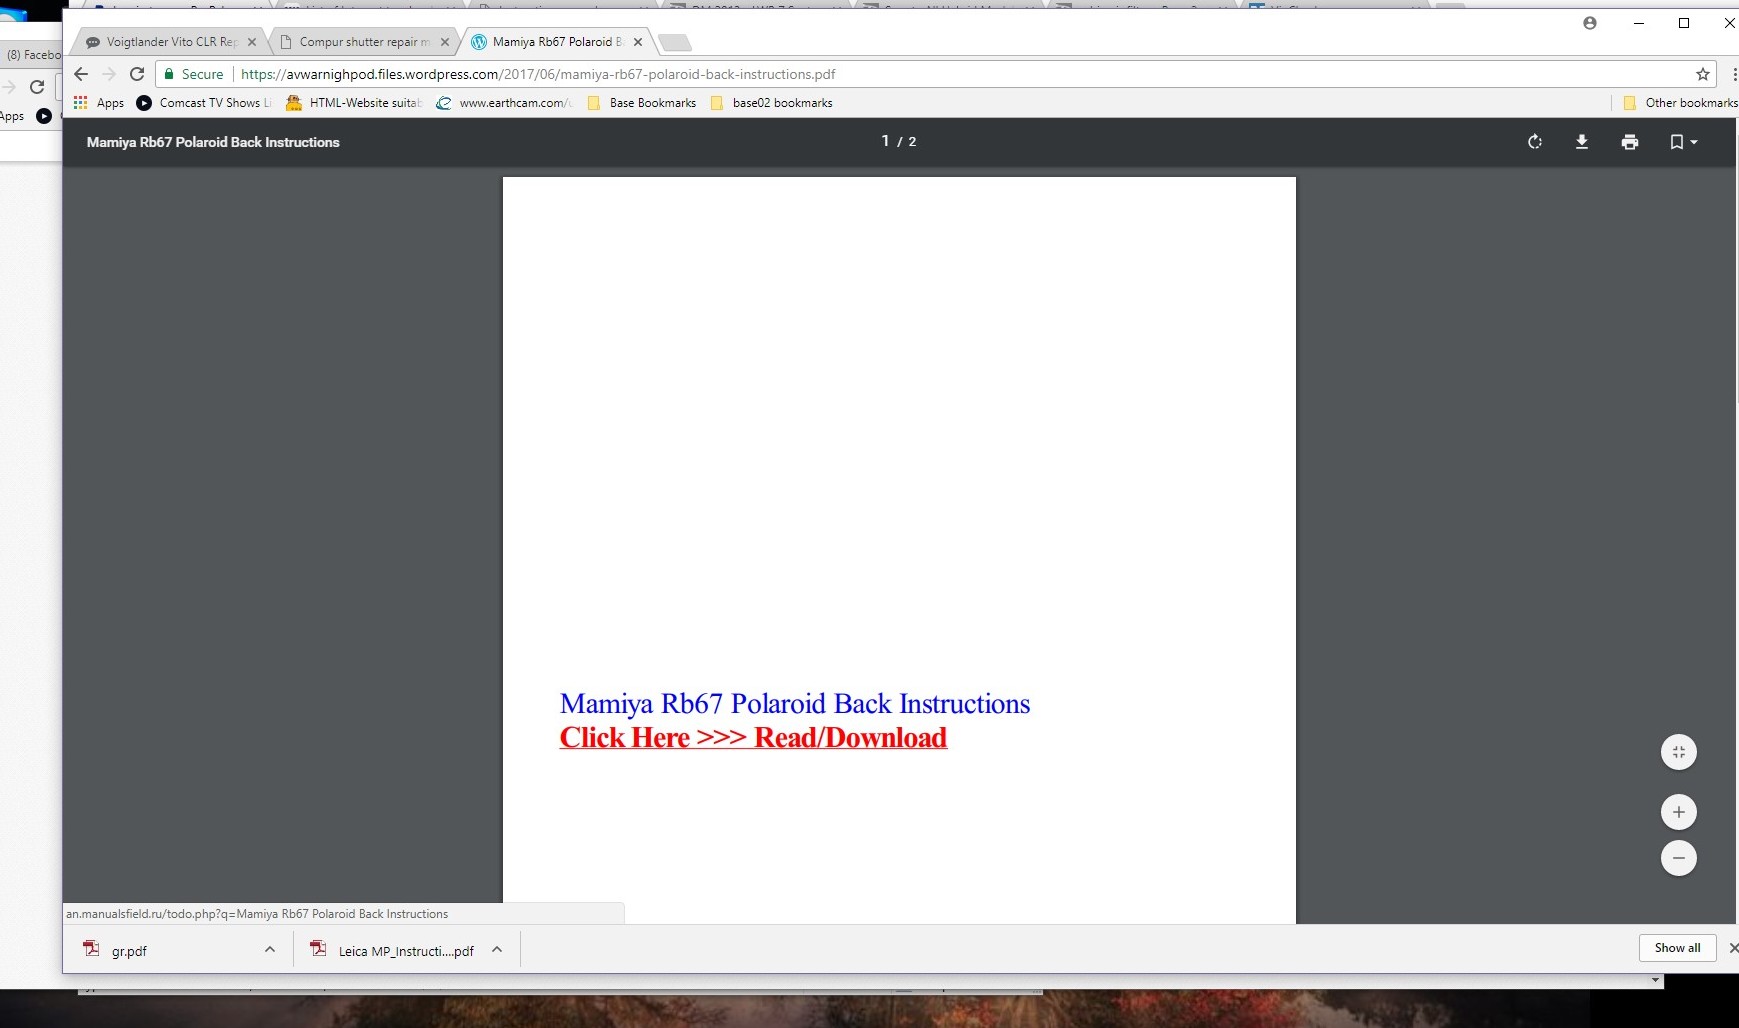Open the Apps bookmarks shortcut
This screenshot has width=1739, height=1028.
pyautogui.click(x=99, y=103)
